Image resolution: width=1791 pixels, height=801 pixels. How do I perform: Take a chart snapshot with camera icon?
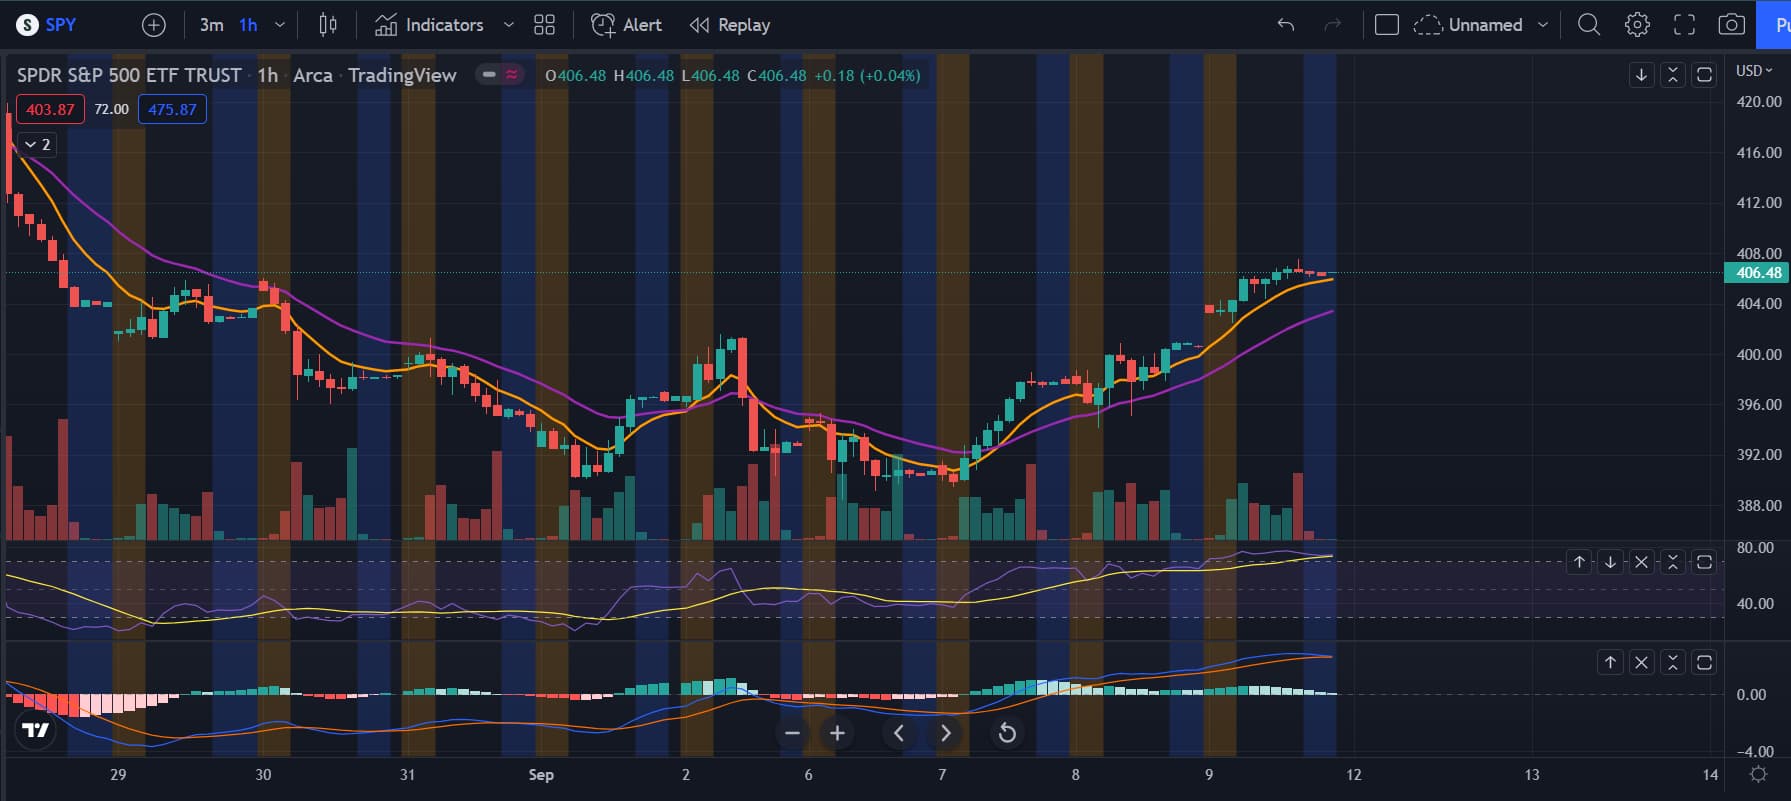click(x=1732, y=25)
